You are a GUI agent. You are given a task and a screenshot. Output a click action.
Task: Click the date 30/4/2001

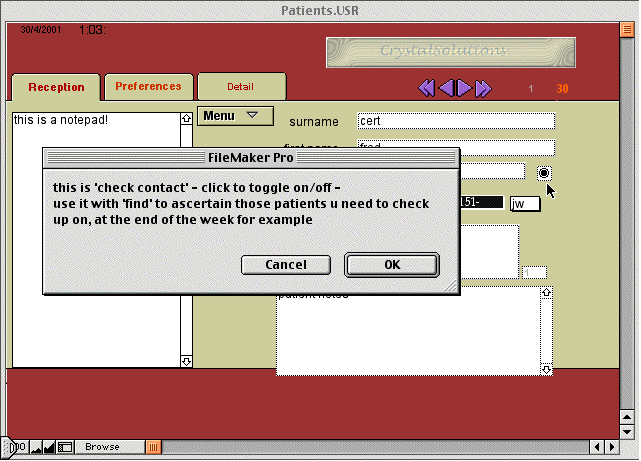pyautogui.click(x=41, y=30)
